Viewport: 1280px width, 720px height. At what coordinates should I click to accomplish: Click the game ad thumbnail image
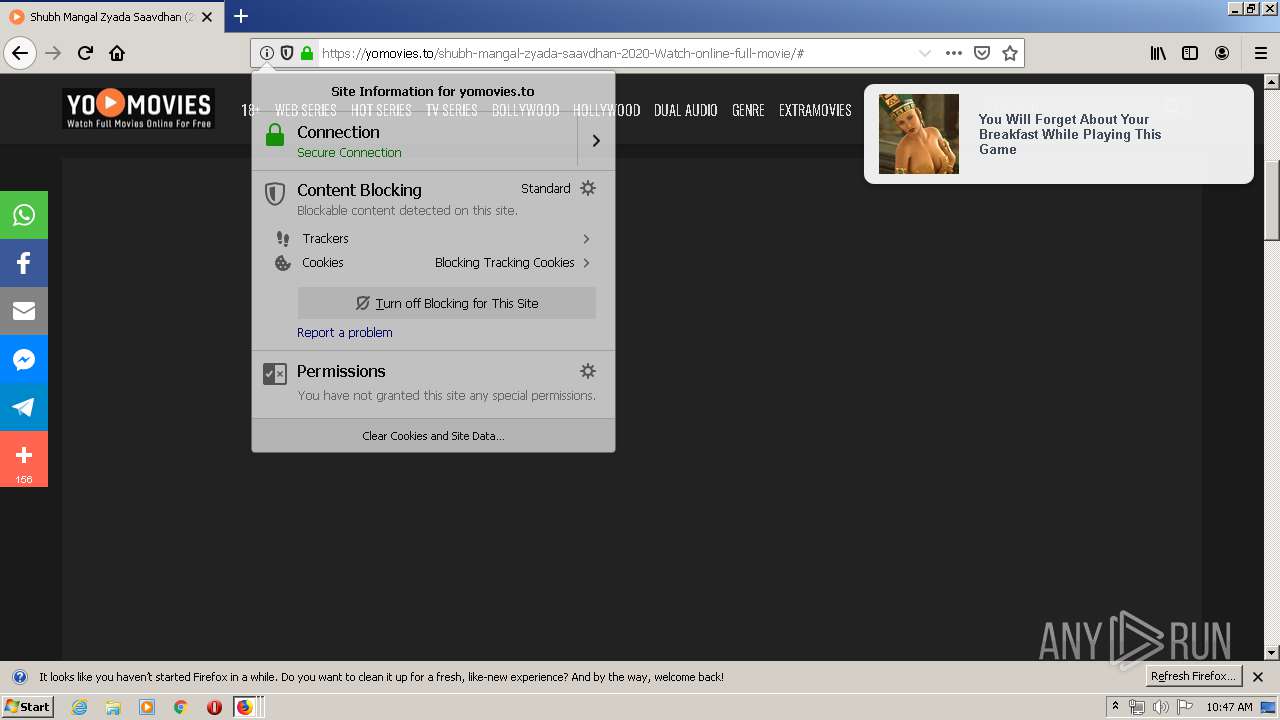(x=919, y=134)
